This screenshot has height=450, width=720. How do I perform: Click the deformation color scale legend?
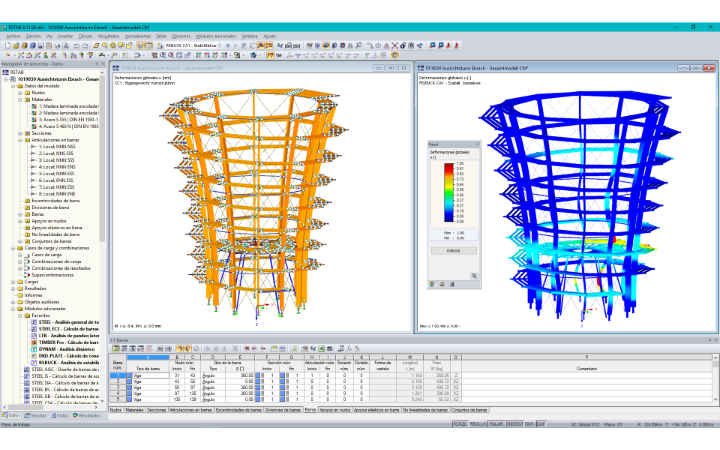449,193
